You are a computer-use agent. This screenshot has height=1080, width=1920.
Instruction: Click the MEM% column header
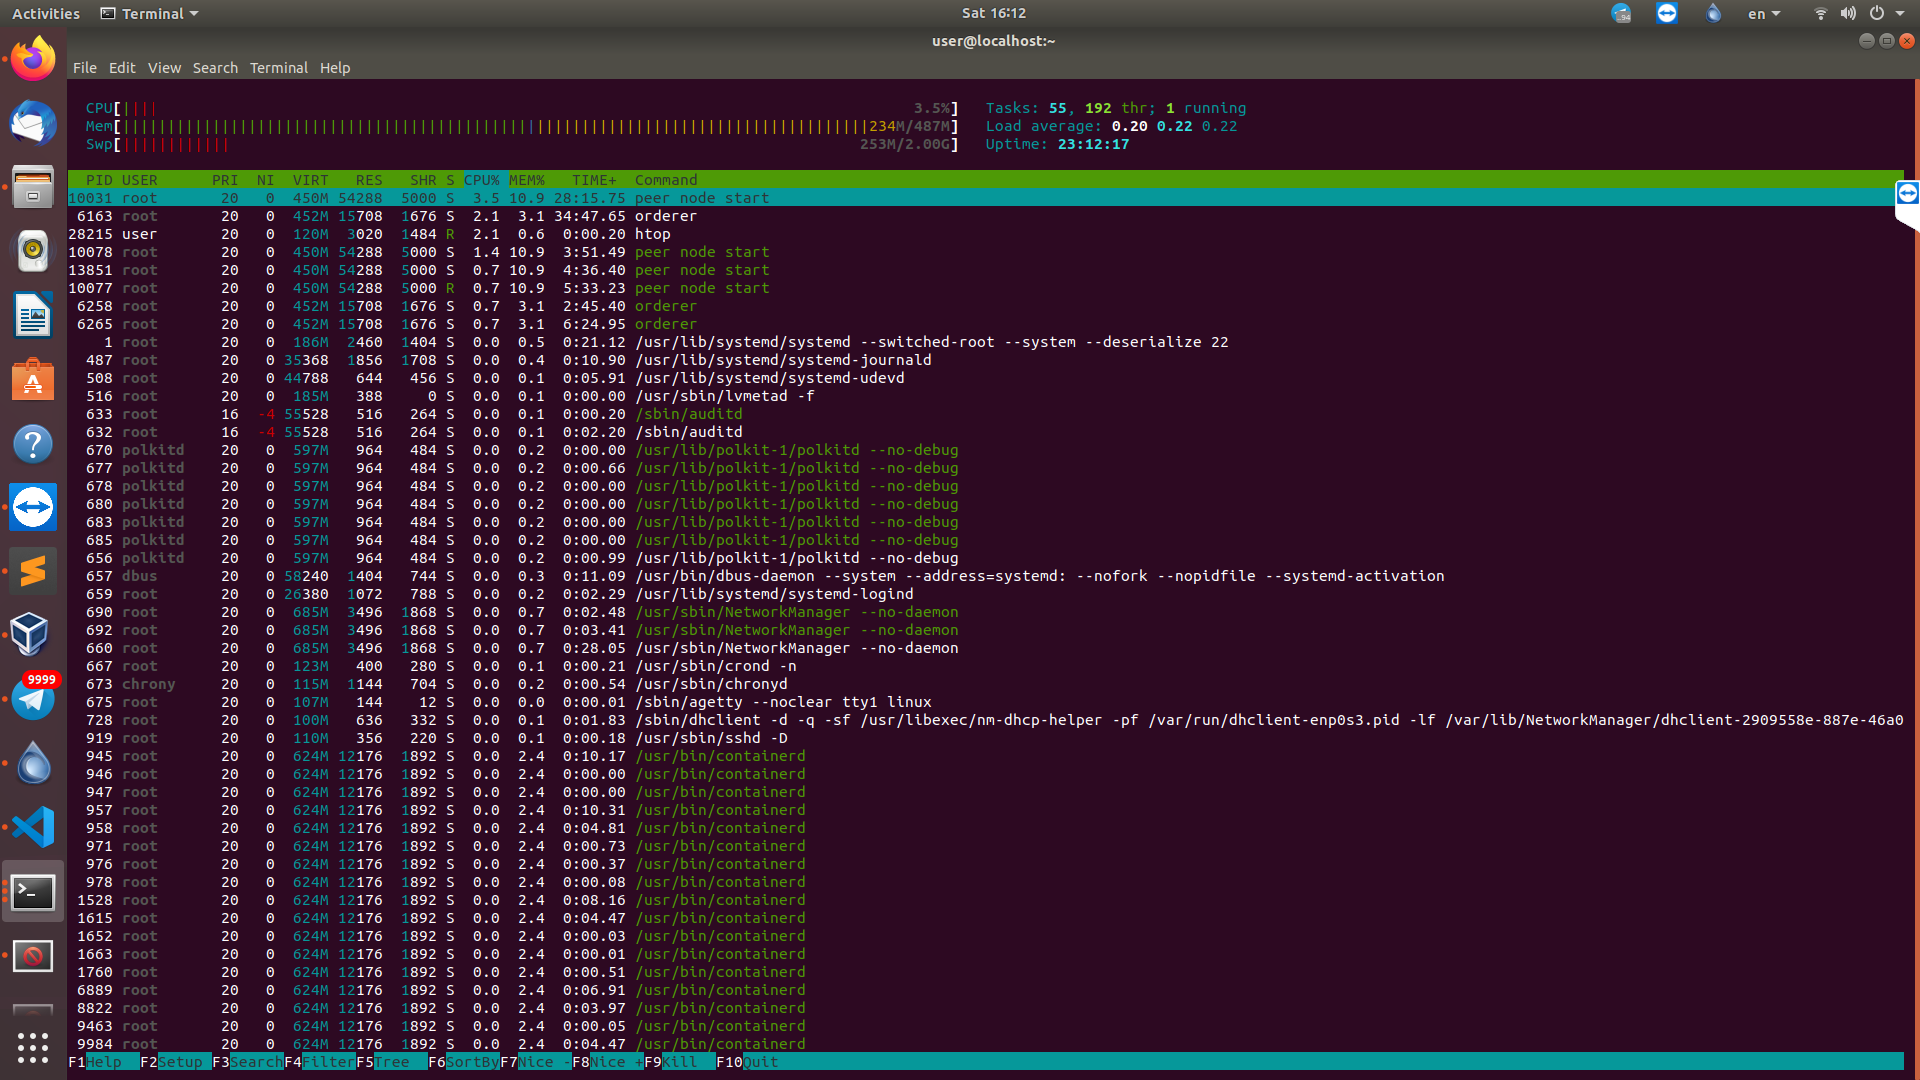(526, 180)
